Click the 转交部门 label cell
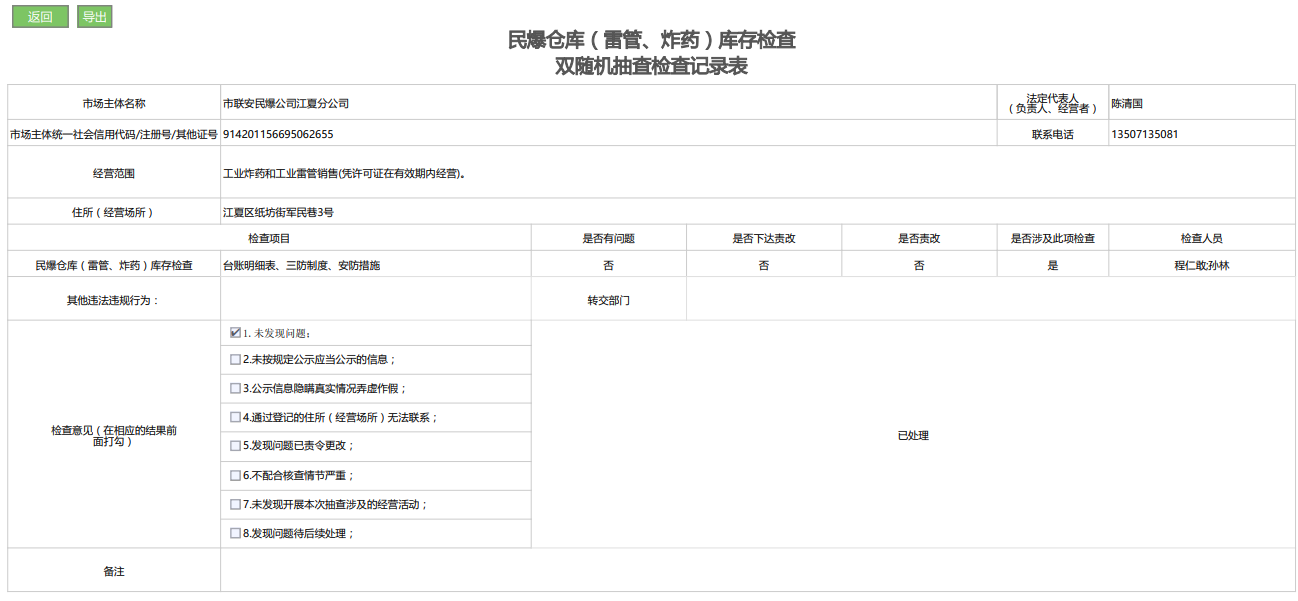1298x601 pixels. [x=609, y=300]
